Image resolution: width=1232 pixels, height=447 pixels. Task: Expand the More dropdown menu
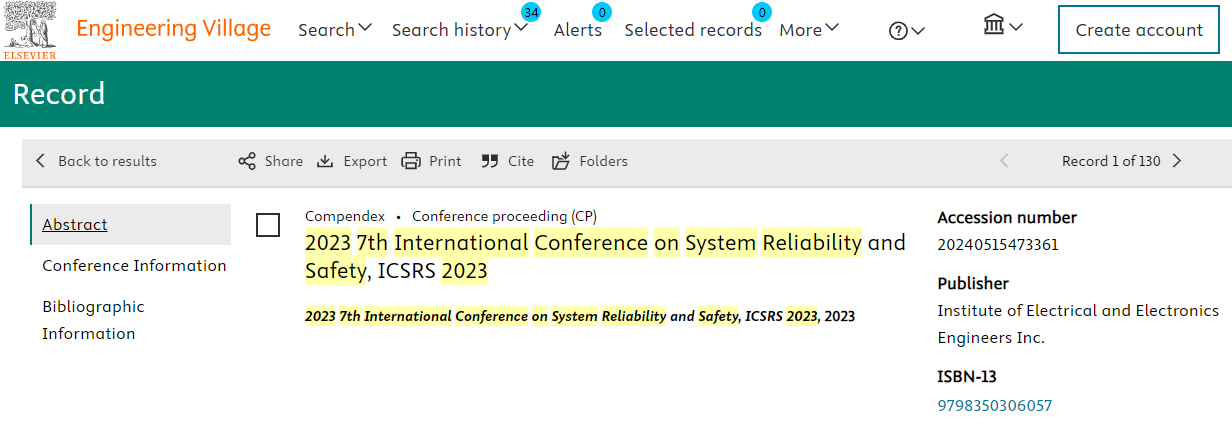point(809,30)
